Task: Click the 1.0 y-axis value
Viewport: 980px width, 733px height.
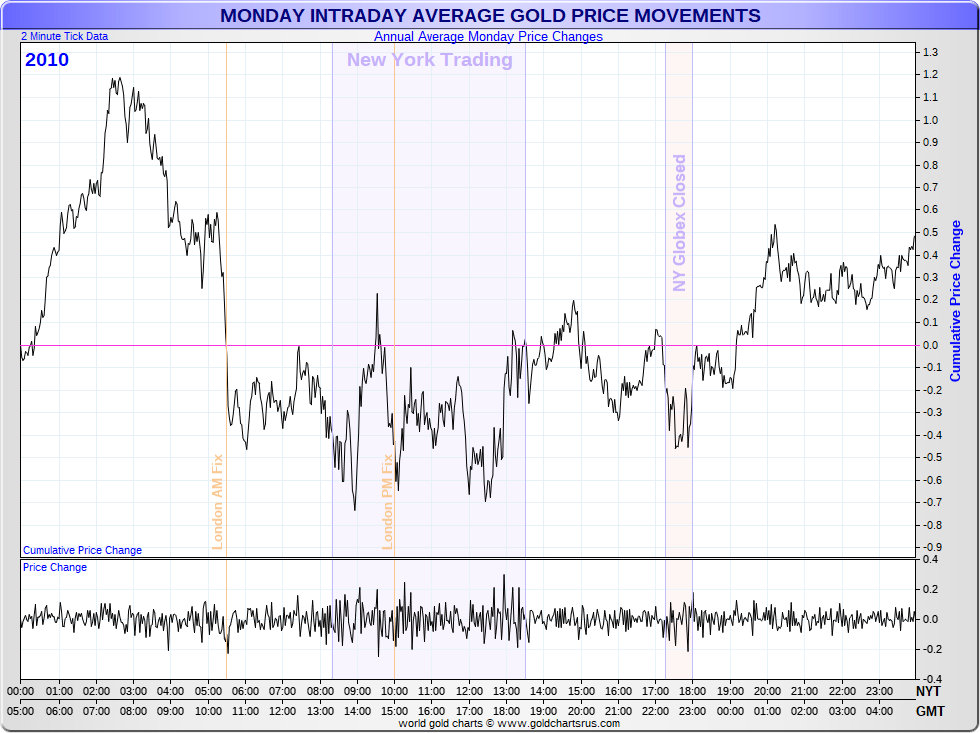Action: point(930,120)
